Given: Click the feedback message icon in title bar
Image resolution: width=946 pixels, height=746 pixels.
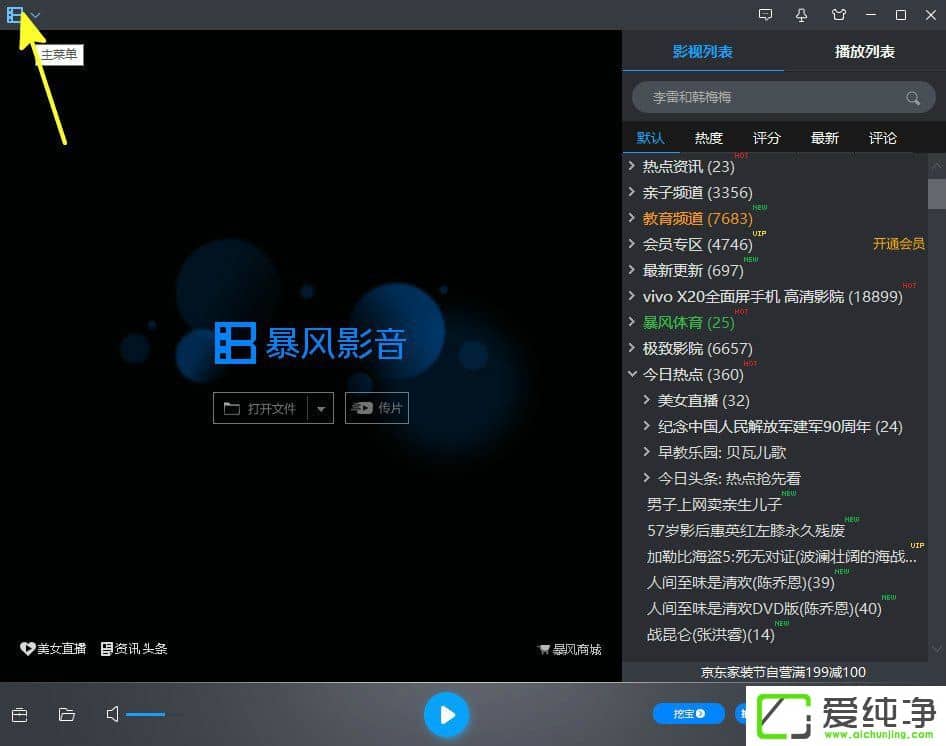Looking at the screenshot, I should [x=766, y=15].
